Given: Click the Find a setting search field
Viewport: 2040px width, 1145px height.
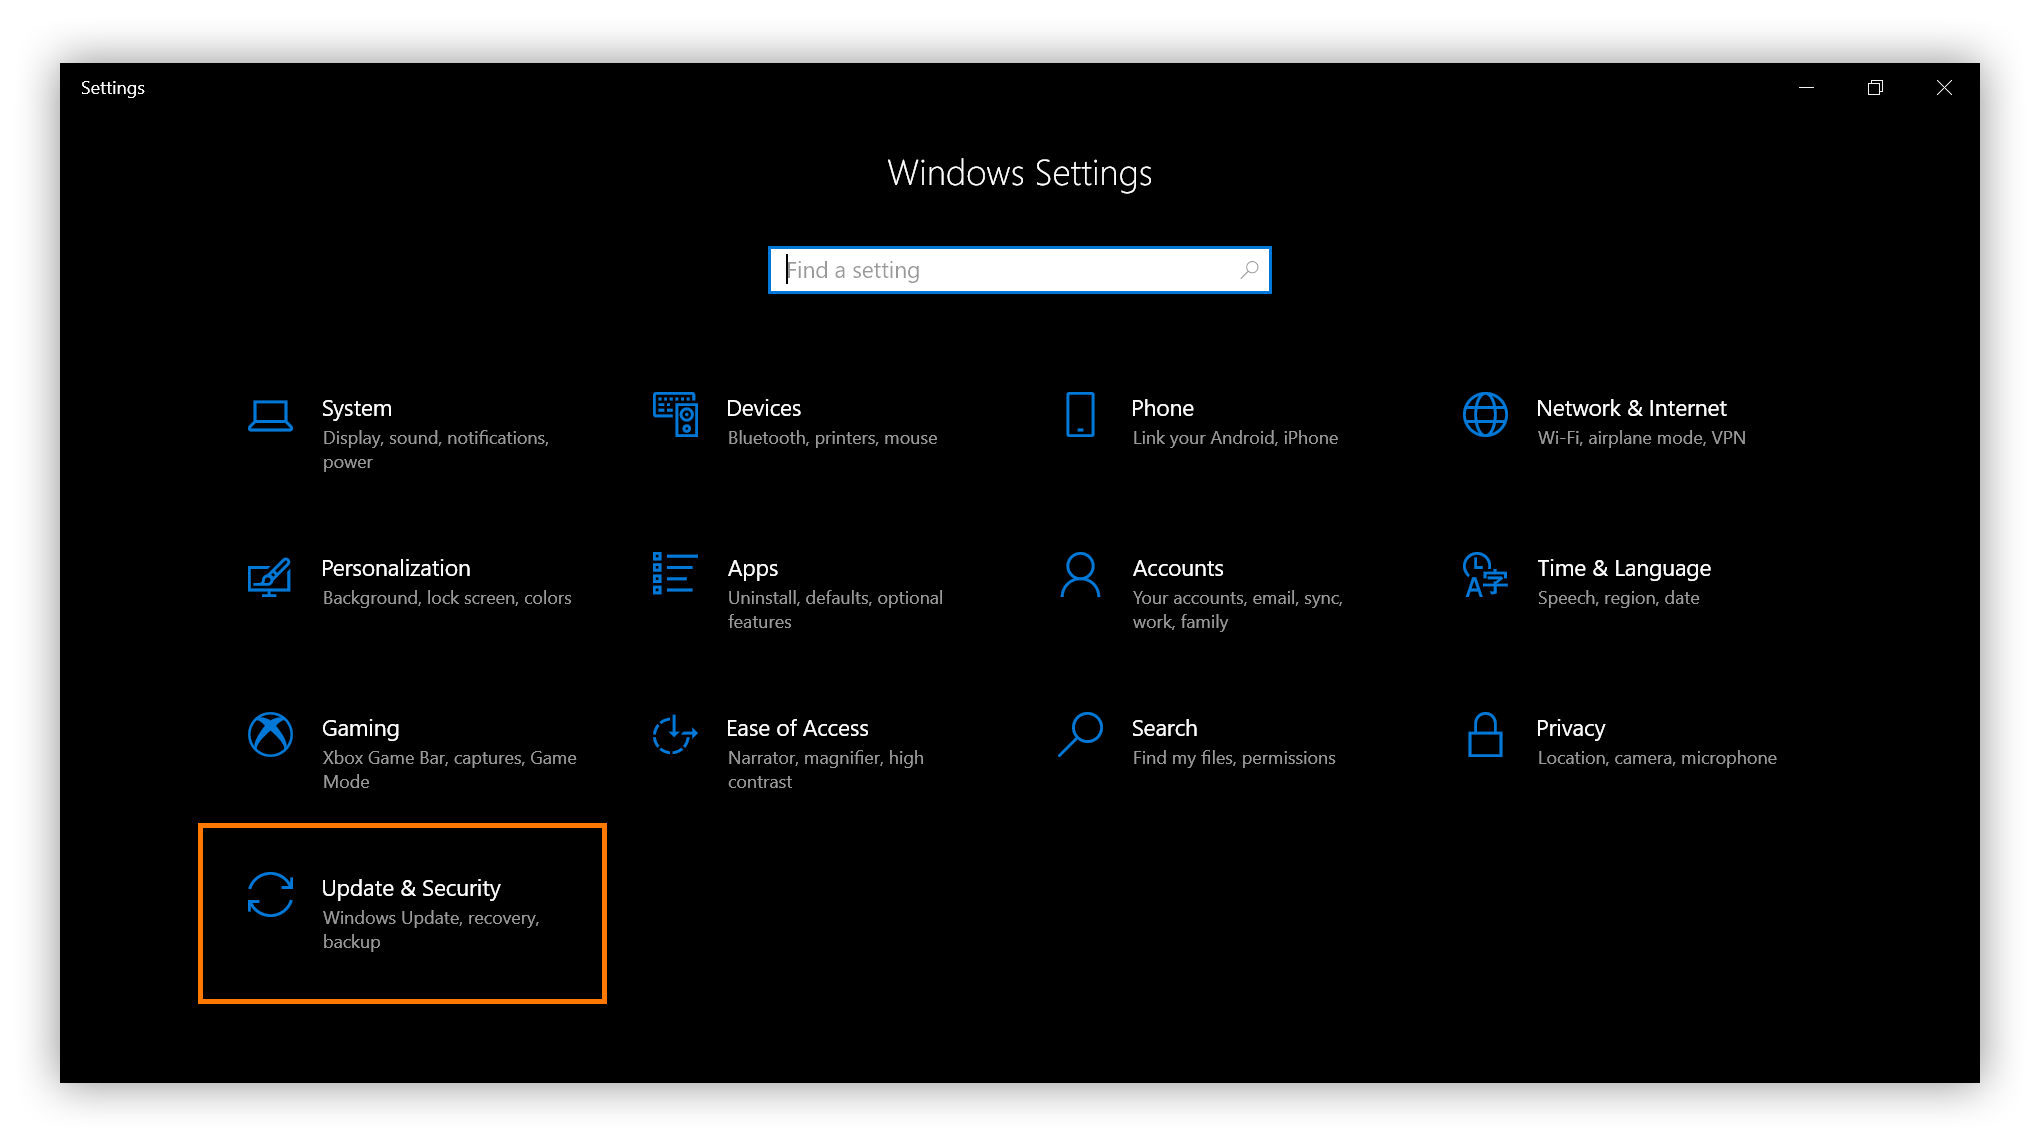Looking at the screenshot, I should 1019,269.
